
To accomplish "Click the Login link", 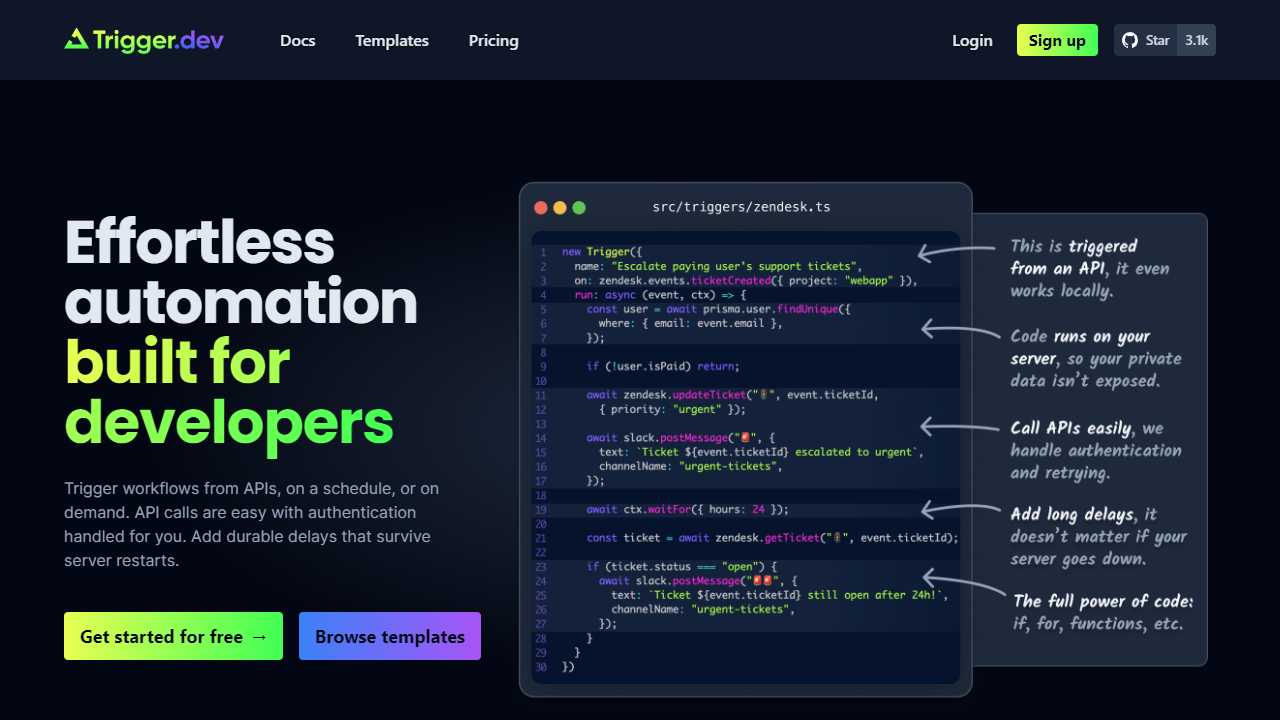I will (x=972, y=41).
